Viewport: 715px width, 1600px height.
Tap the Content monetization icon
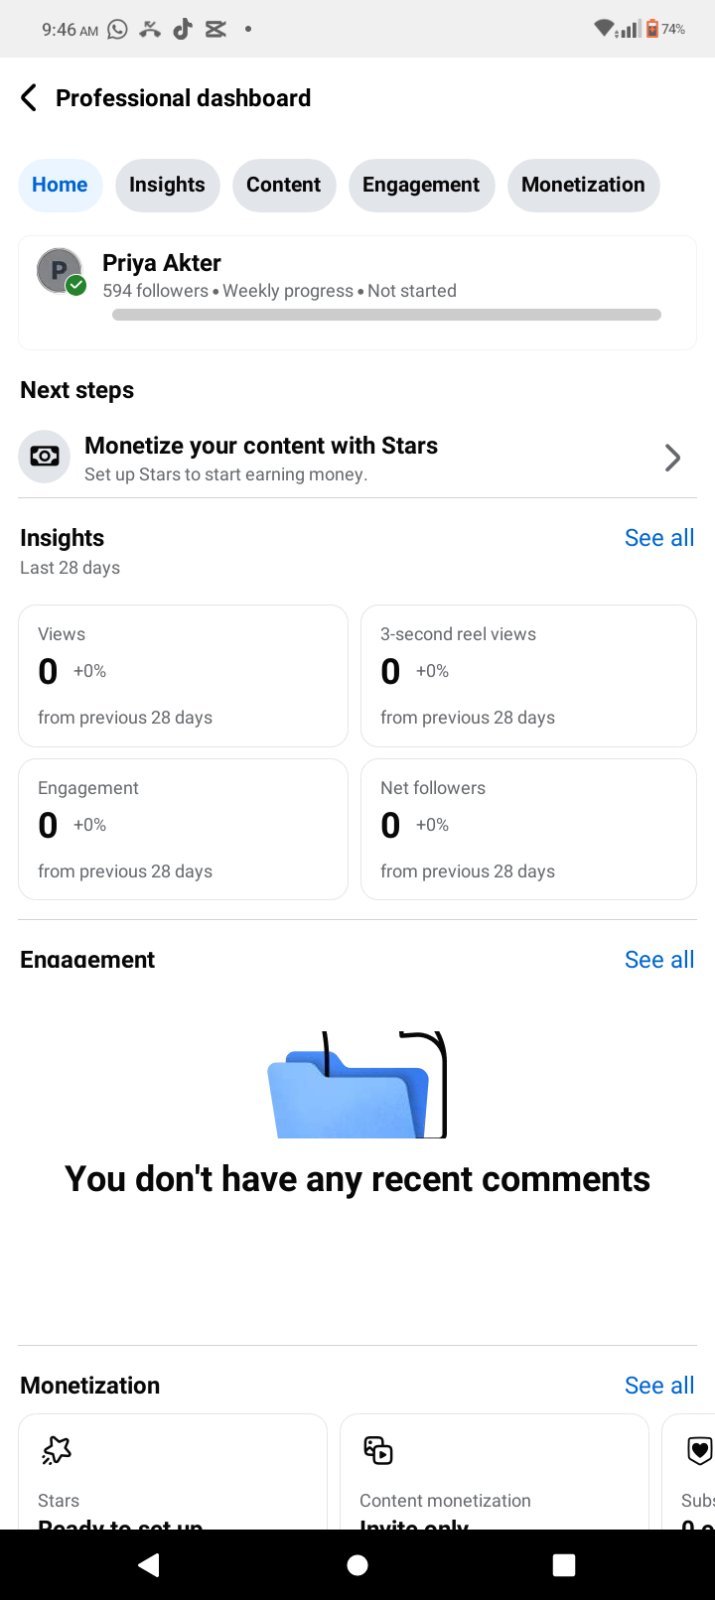(x=378, y=1450)
